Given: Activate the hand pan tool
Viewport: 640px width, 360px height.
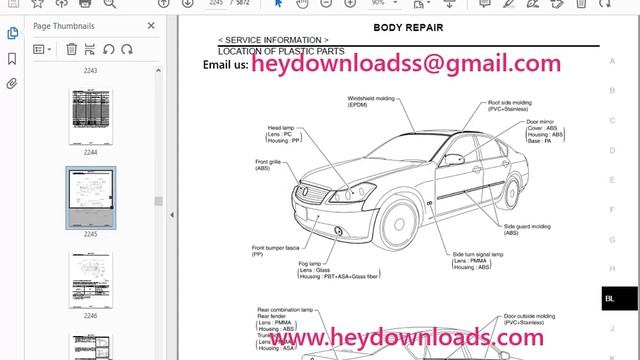Looking at the screenshot, I should click(302, 4).
